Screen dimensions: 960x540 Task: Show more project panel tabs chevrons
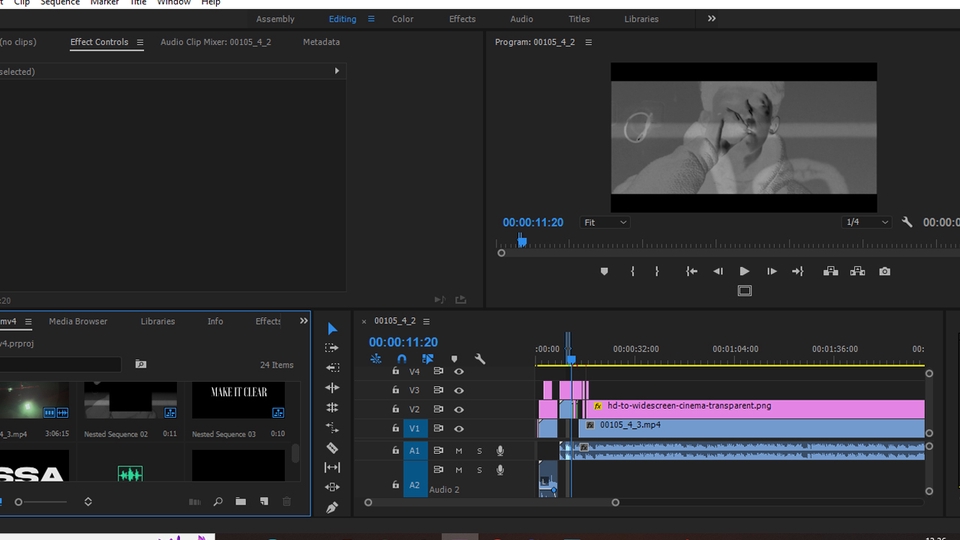304,321
